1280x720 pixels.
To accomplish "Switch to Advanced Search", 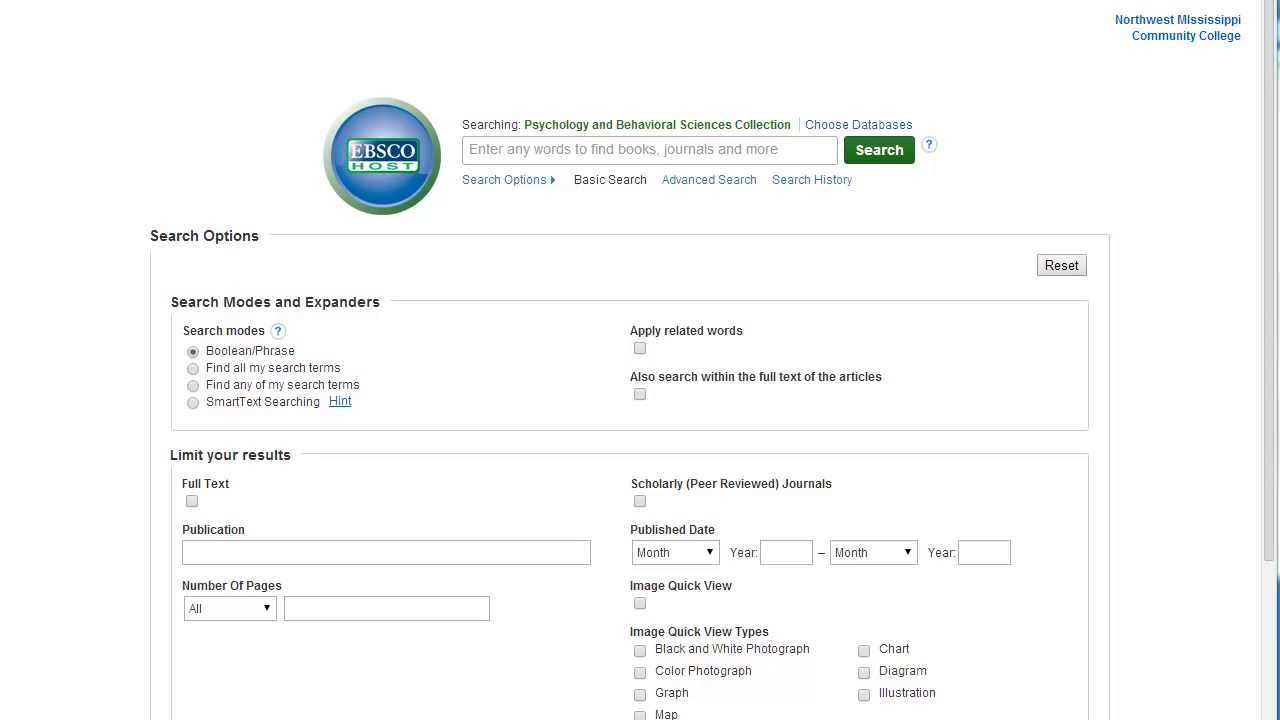I will coord(709,180).
